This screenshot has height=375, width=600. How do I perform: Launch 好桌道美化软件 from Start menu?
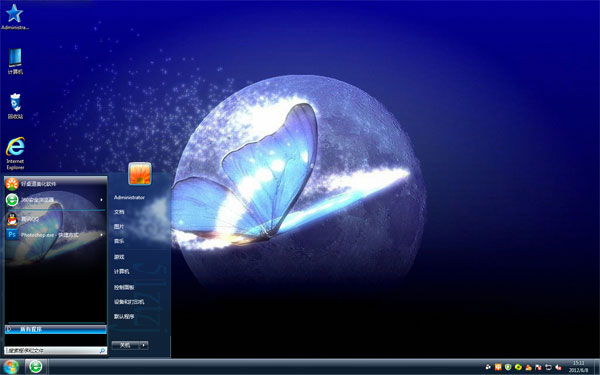point(38,184)
